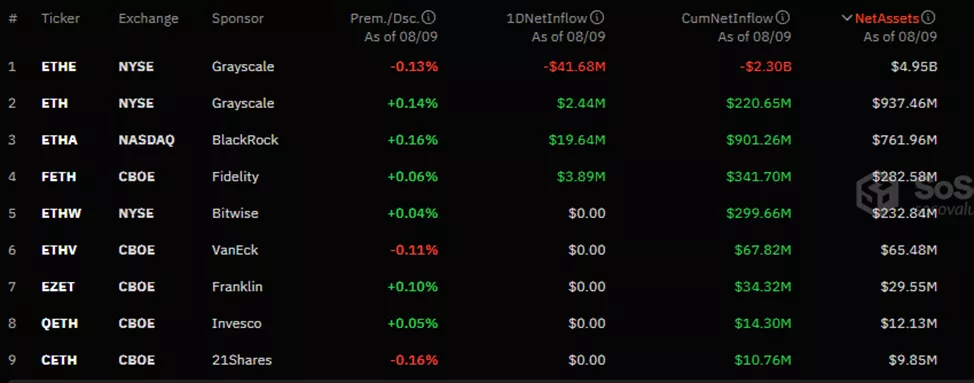Open the ETHV VanEck ticker
The width and height of the screenshot is (974, 383).
[59, 250]
